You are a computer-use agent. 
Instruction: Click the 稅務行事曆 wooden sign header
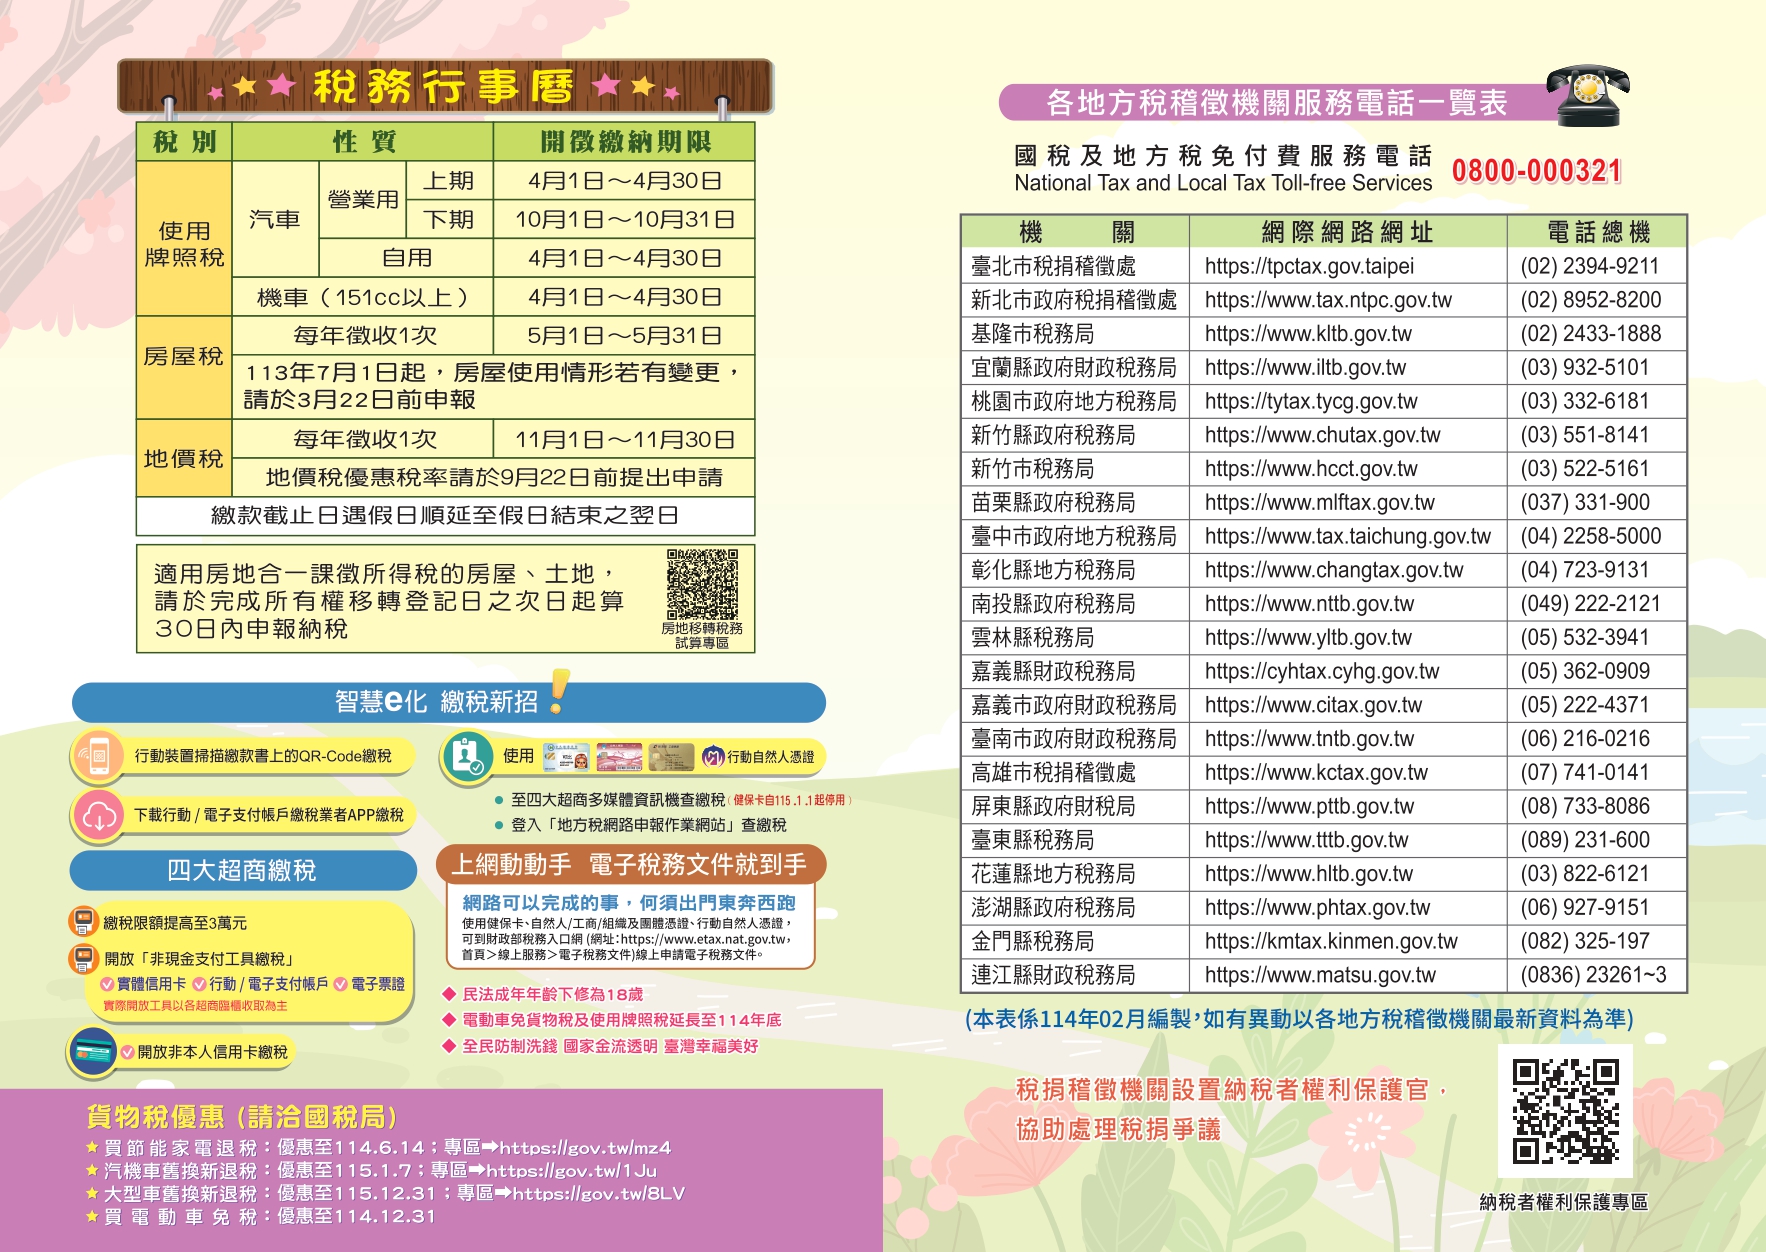(445, 86)
